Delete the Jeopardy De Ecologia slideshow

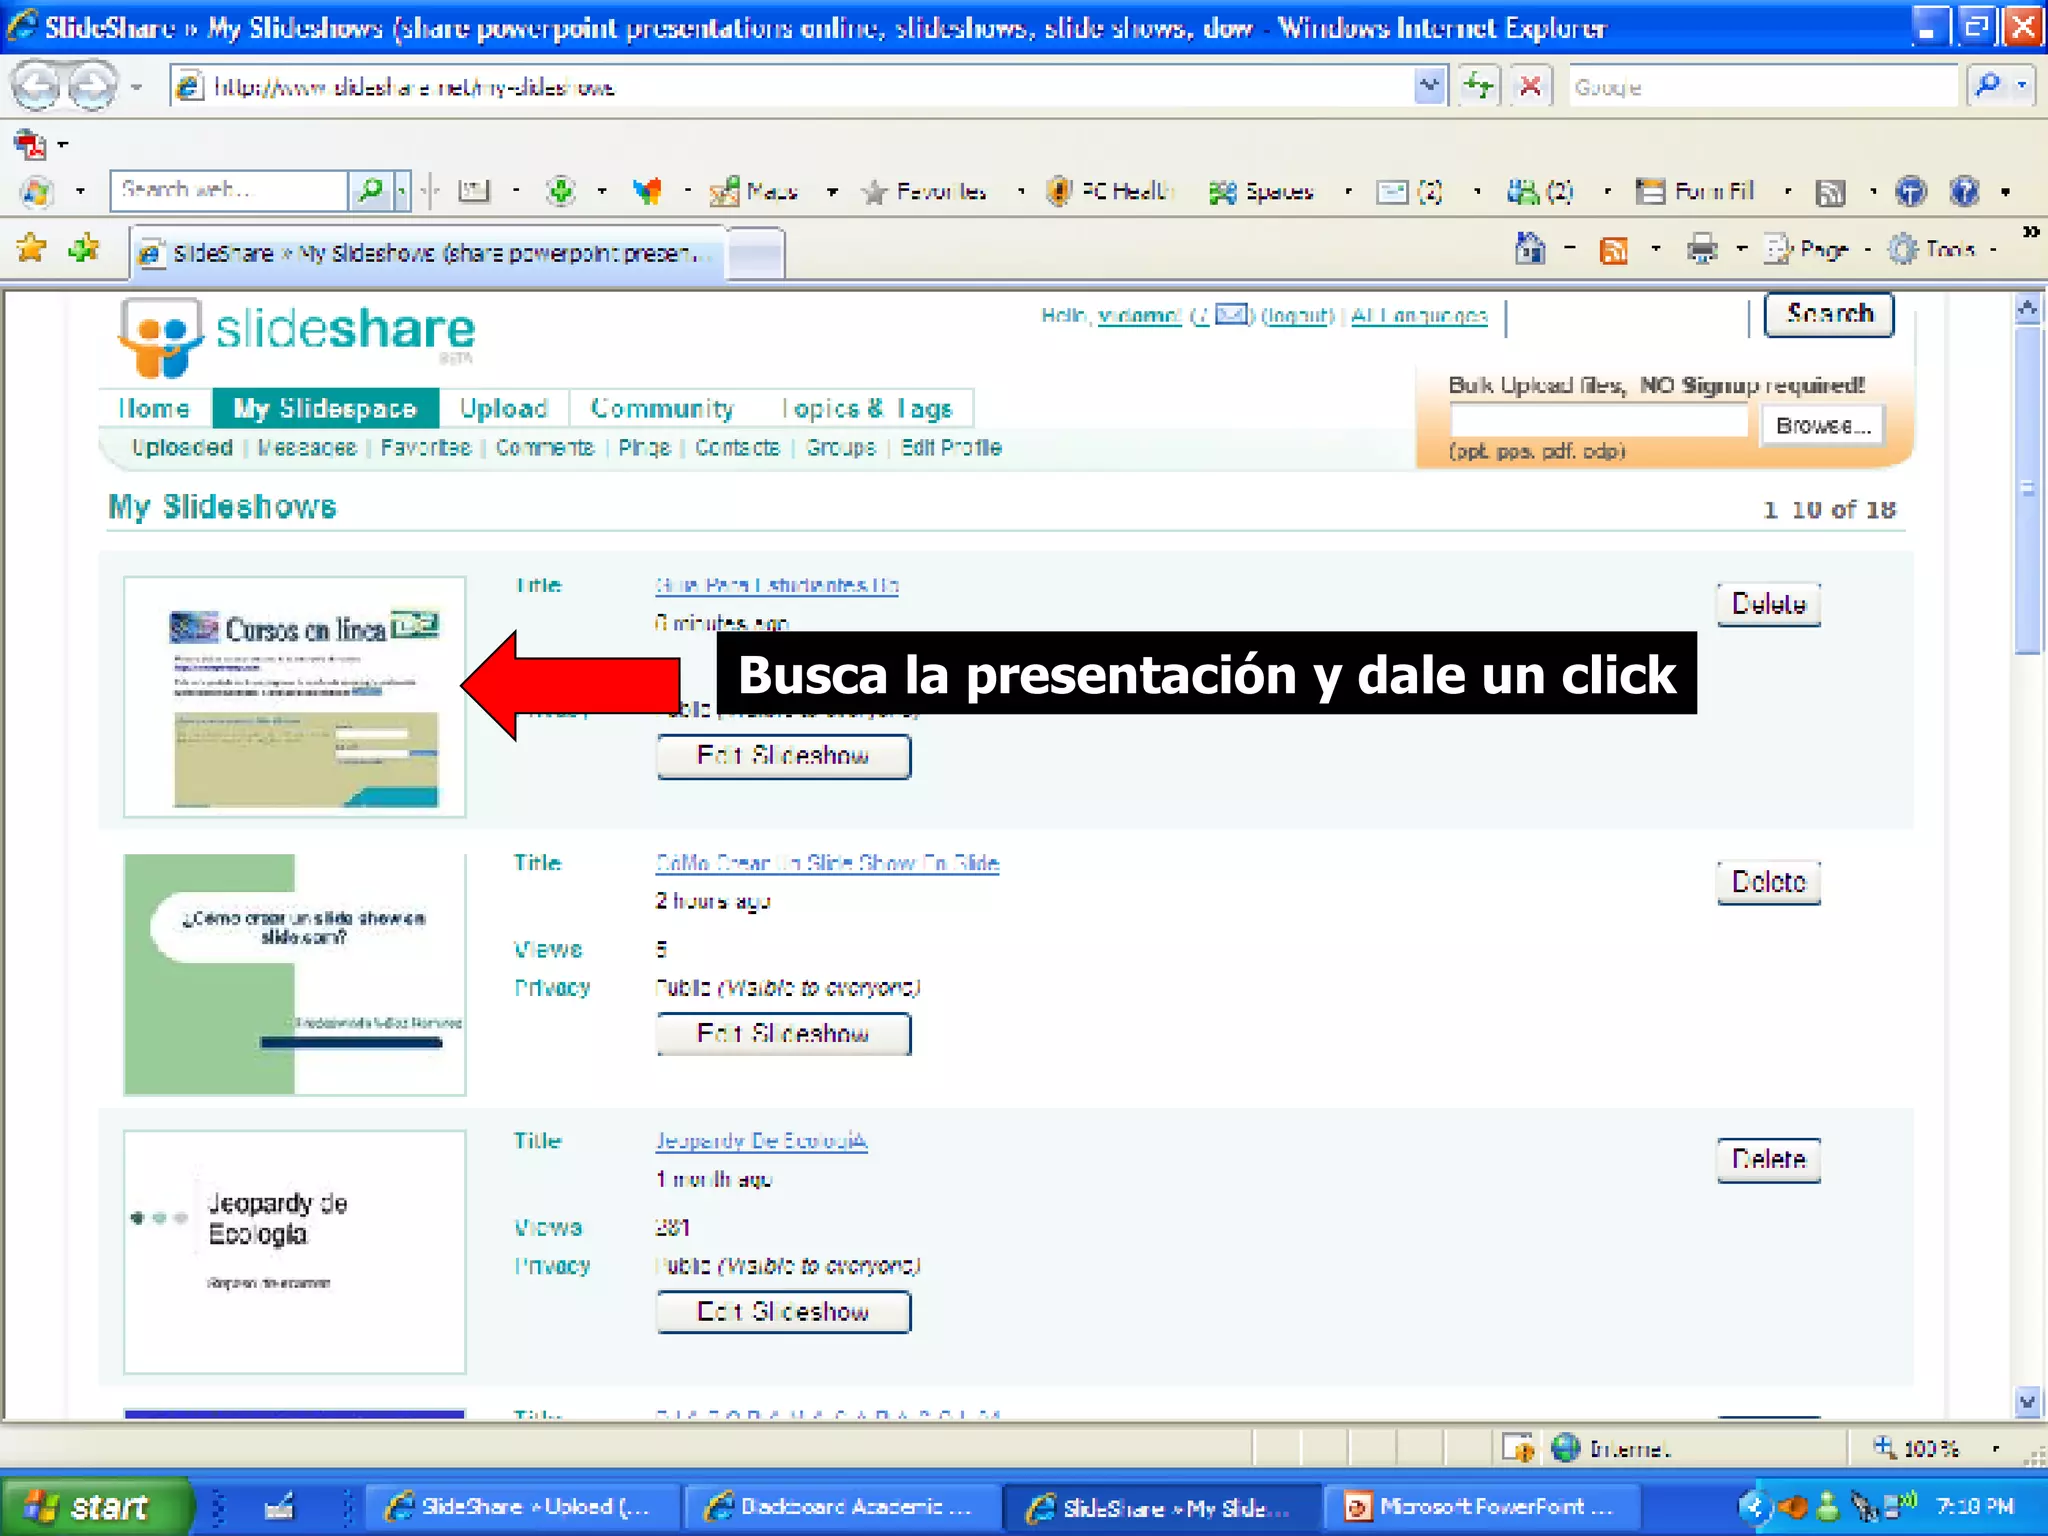click(1768, 1160)
